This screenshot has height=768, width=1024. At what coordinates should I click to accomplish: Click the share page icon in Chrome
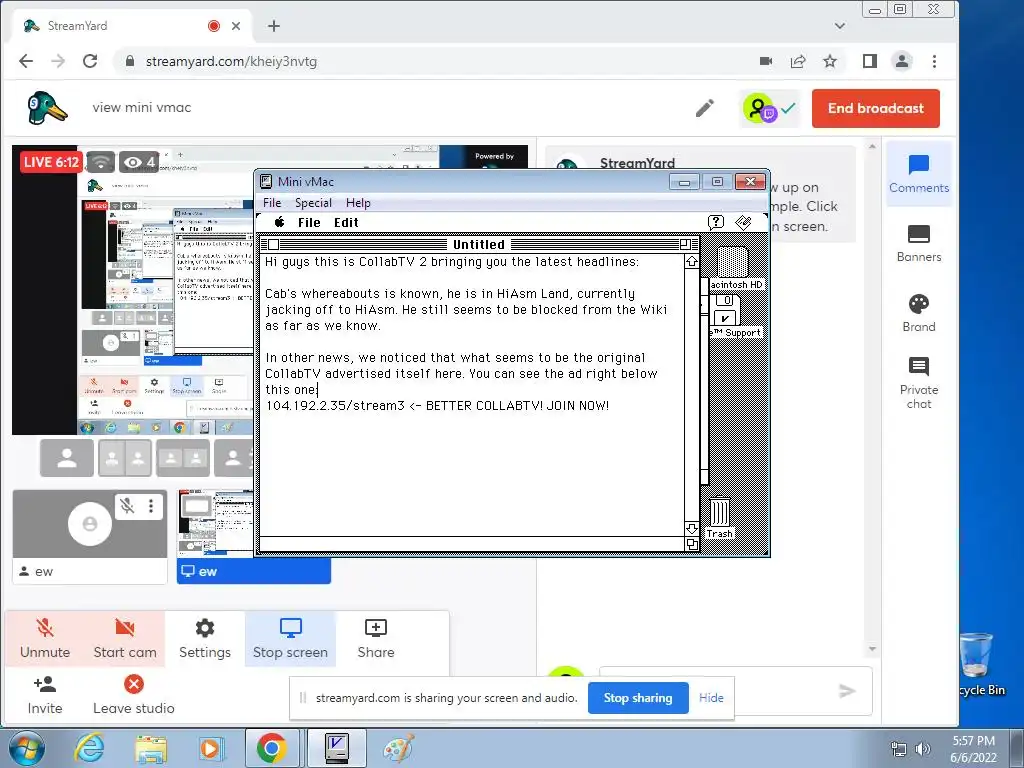coord(798,61)
